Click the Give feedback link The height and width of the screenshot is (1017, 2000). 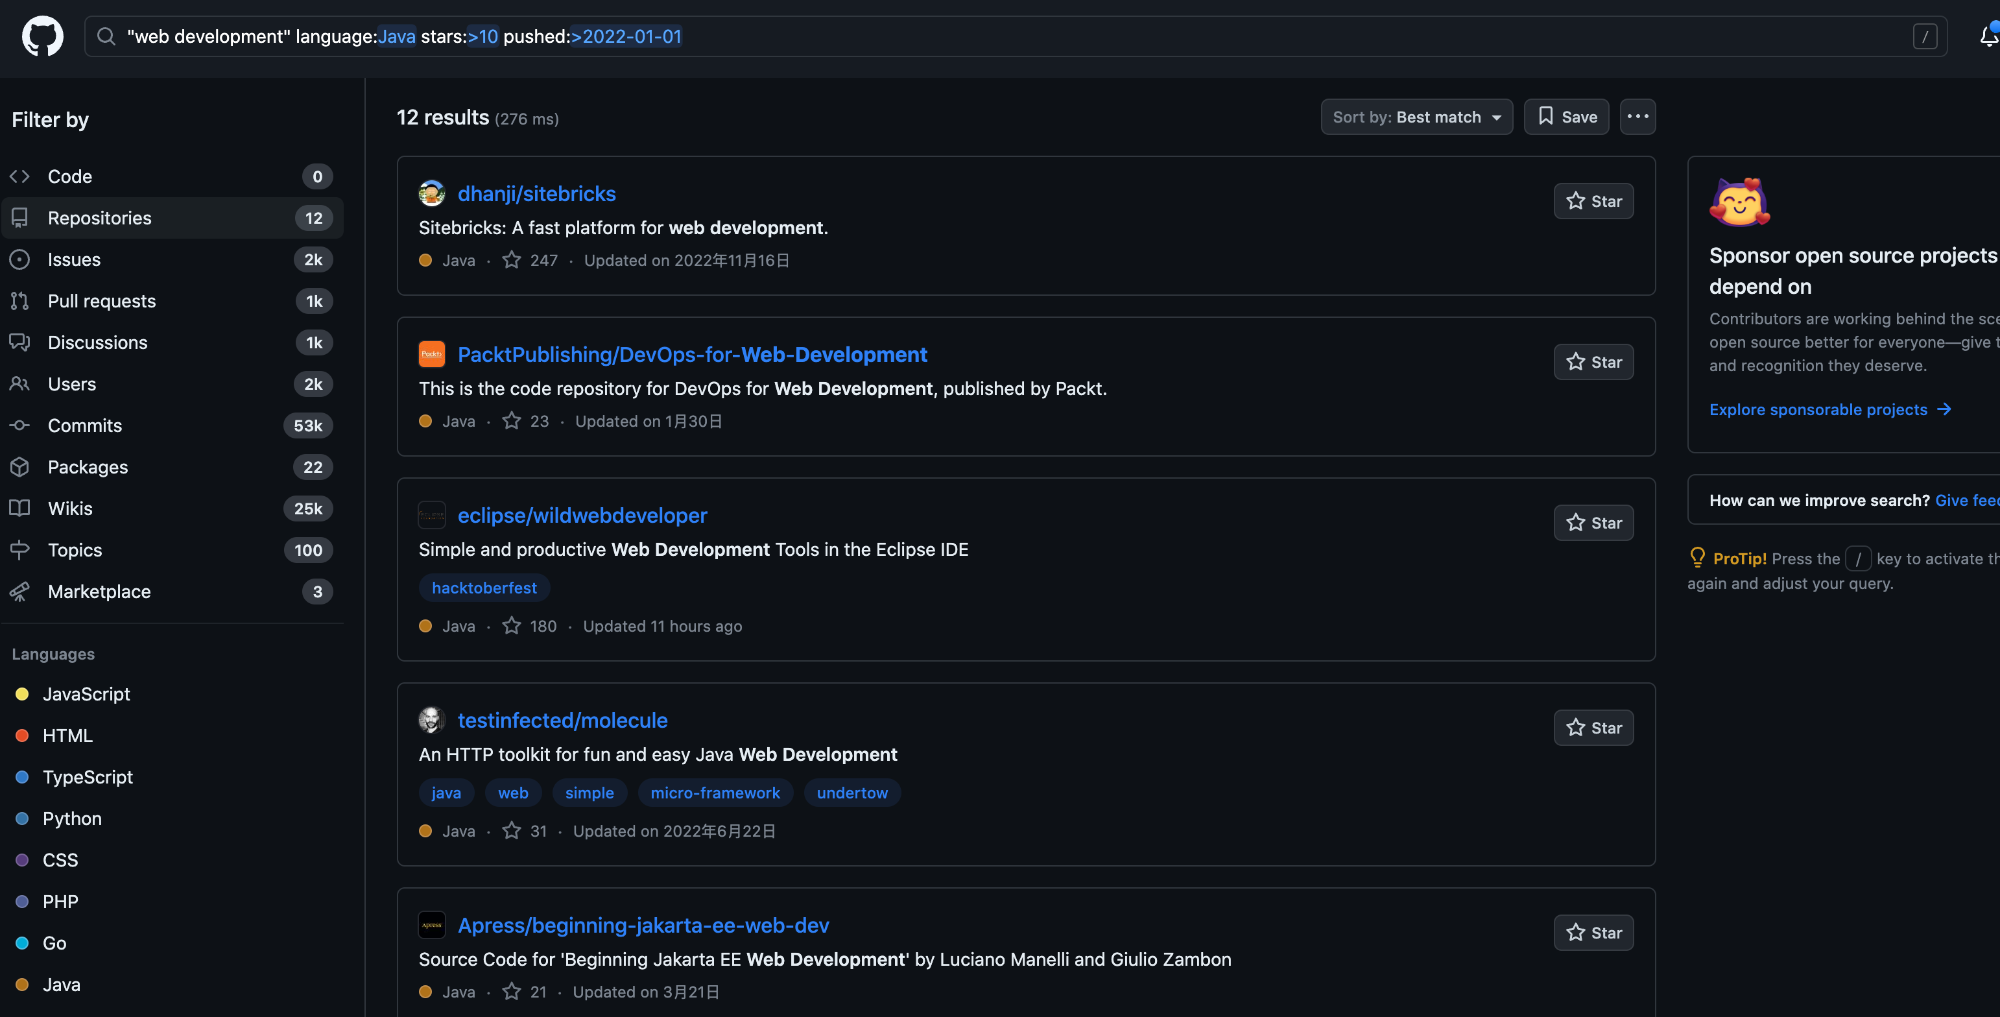pos(1967,500)
